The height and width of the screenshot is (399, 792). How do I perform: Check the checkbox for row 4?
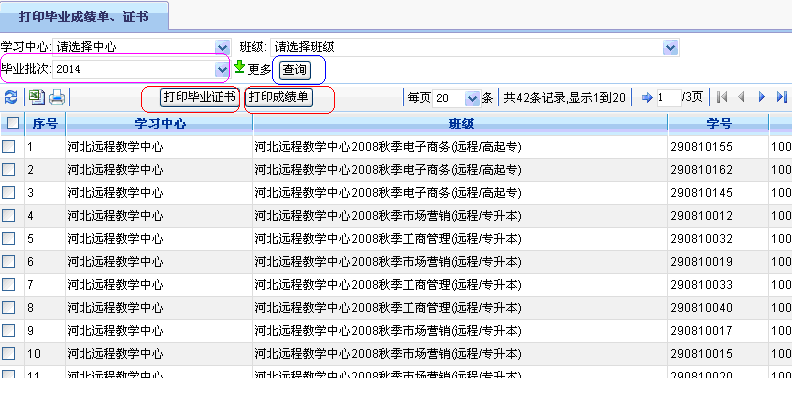(x=9, y=216)
